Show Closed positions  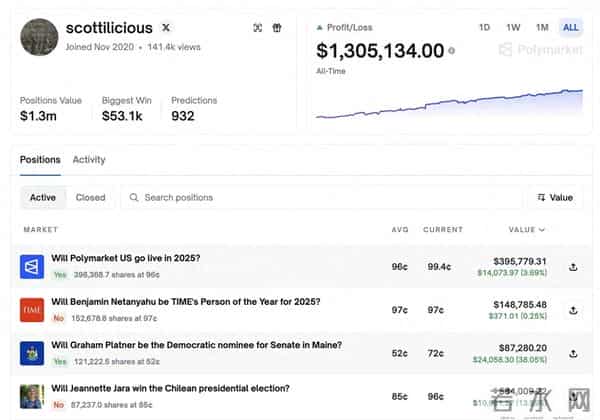[x=90, y=198]
